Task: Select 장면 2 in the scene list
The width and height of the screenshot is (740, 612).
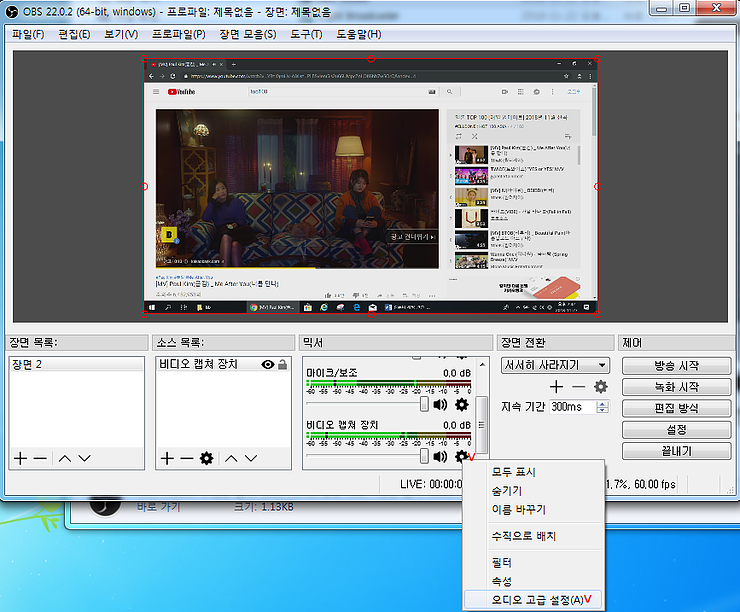Action: click(x=76, y=364)
